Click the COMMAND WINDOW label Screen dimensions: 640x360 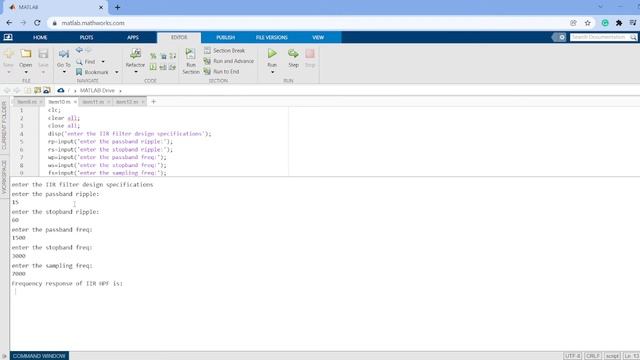click(39, 356)
